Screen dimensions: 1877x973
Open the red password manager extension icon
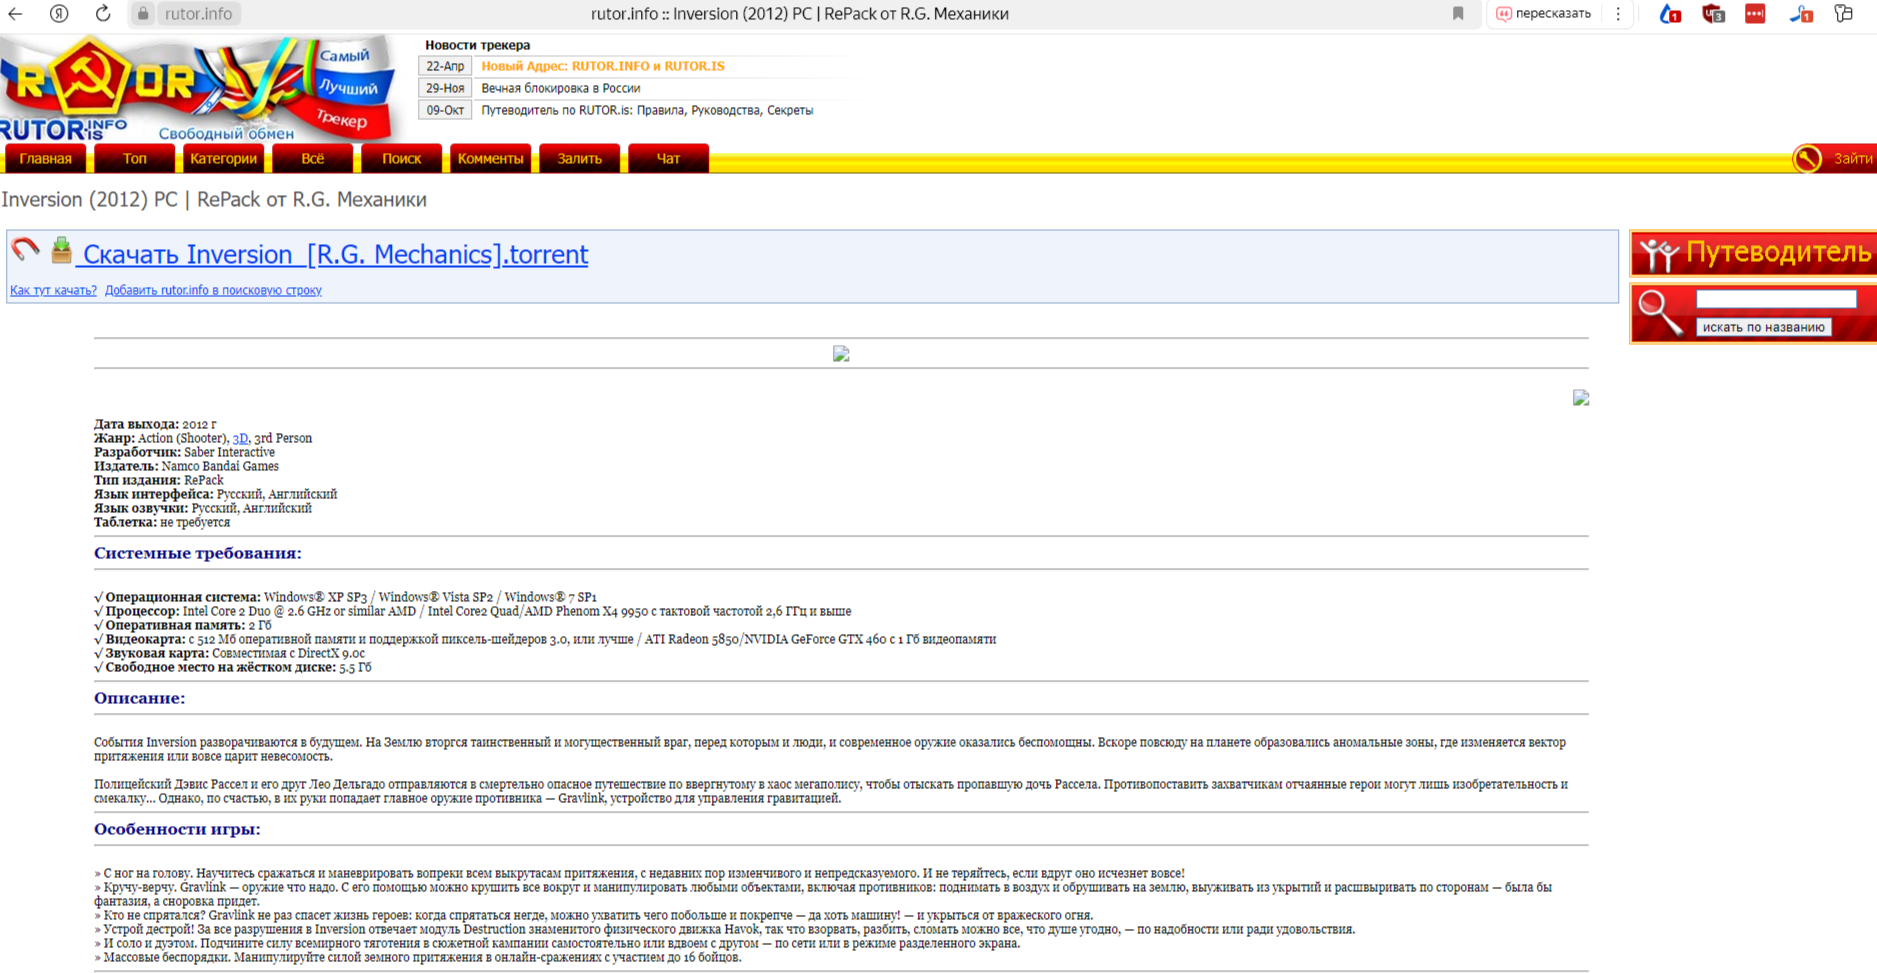tap(1755, 14)
